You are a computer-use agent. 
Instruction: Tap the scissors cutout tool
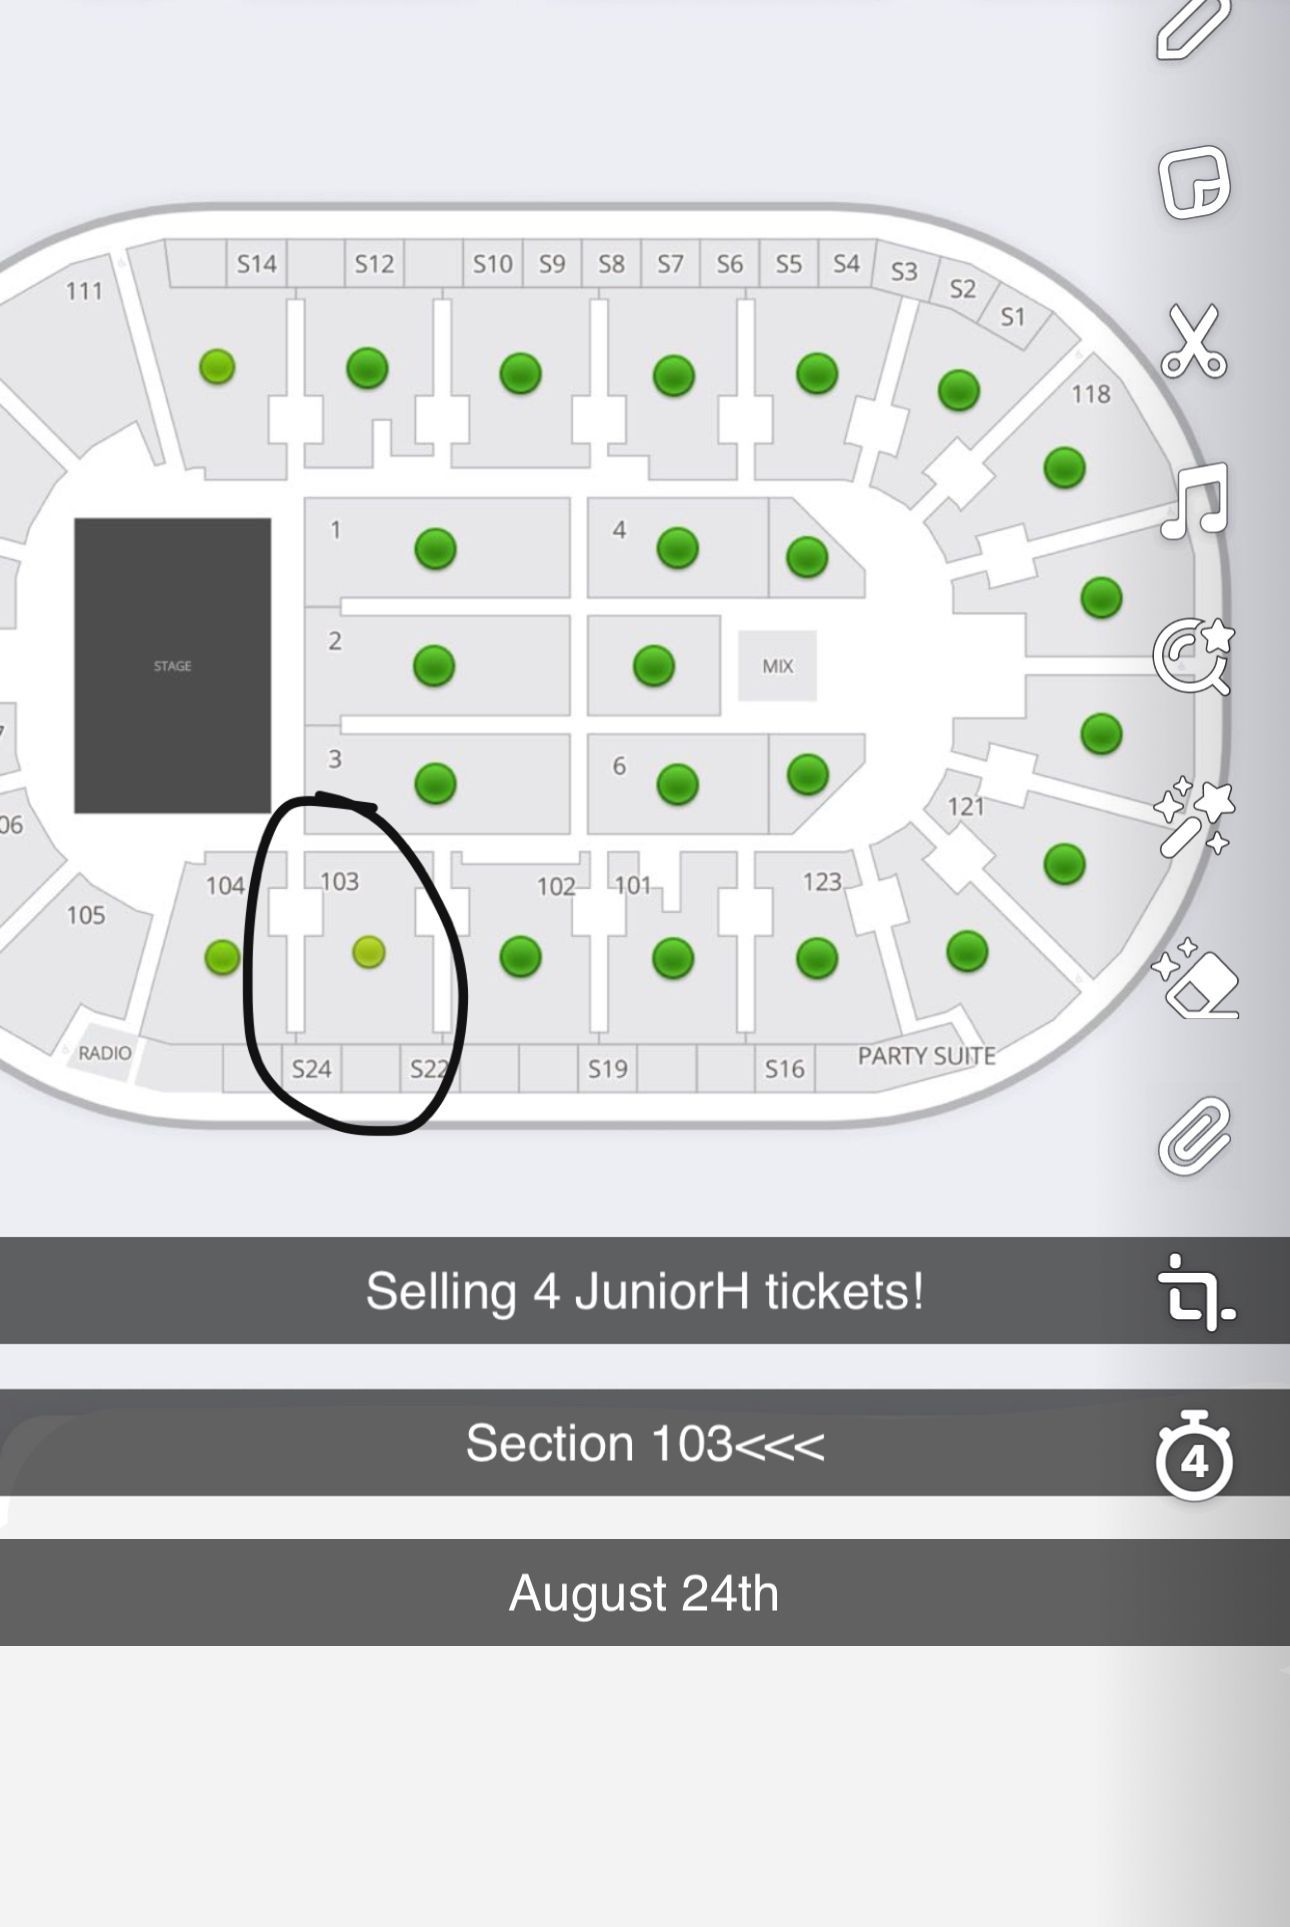[x=1194, y=341]
